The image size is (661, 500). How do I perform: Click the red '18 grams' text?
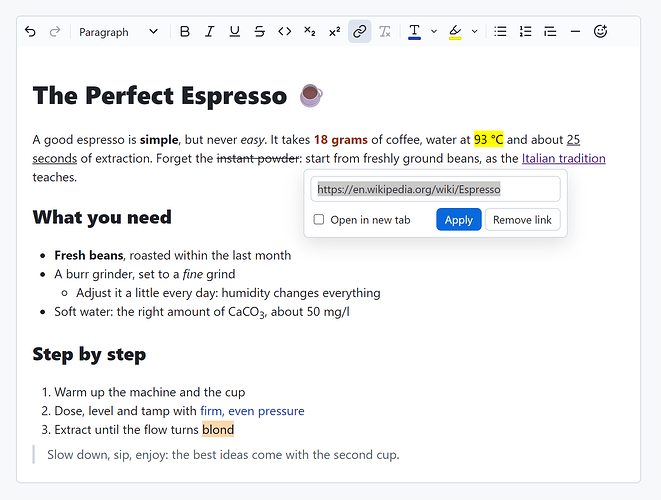(x=341, y=140)
